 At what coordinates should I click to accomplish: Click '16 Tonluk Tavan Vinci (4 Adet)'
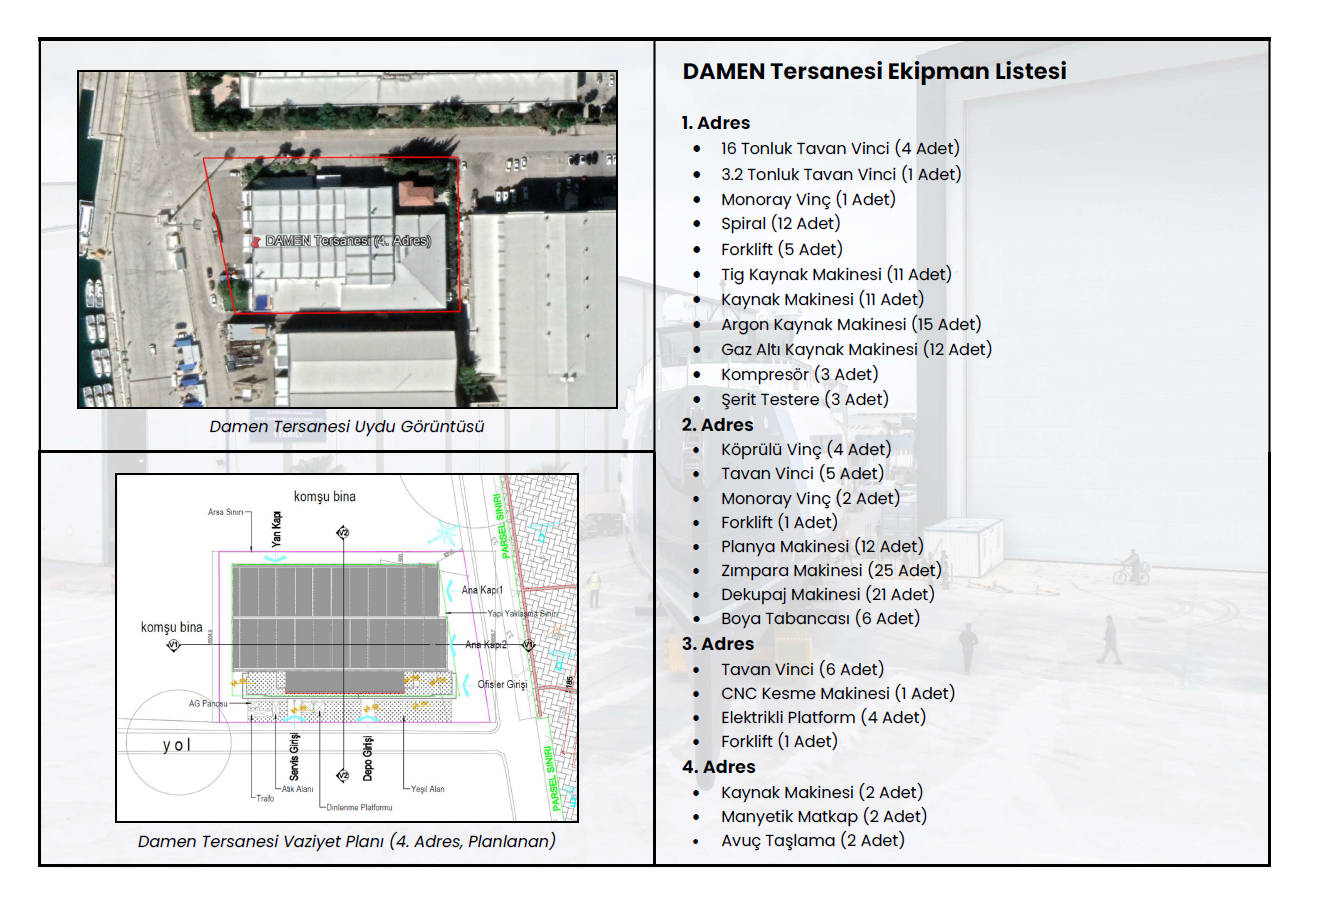coord(840,148)
